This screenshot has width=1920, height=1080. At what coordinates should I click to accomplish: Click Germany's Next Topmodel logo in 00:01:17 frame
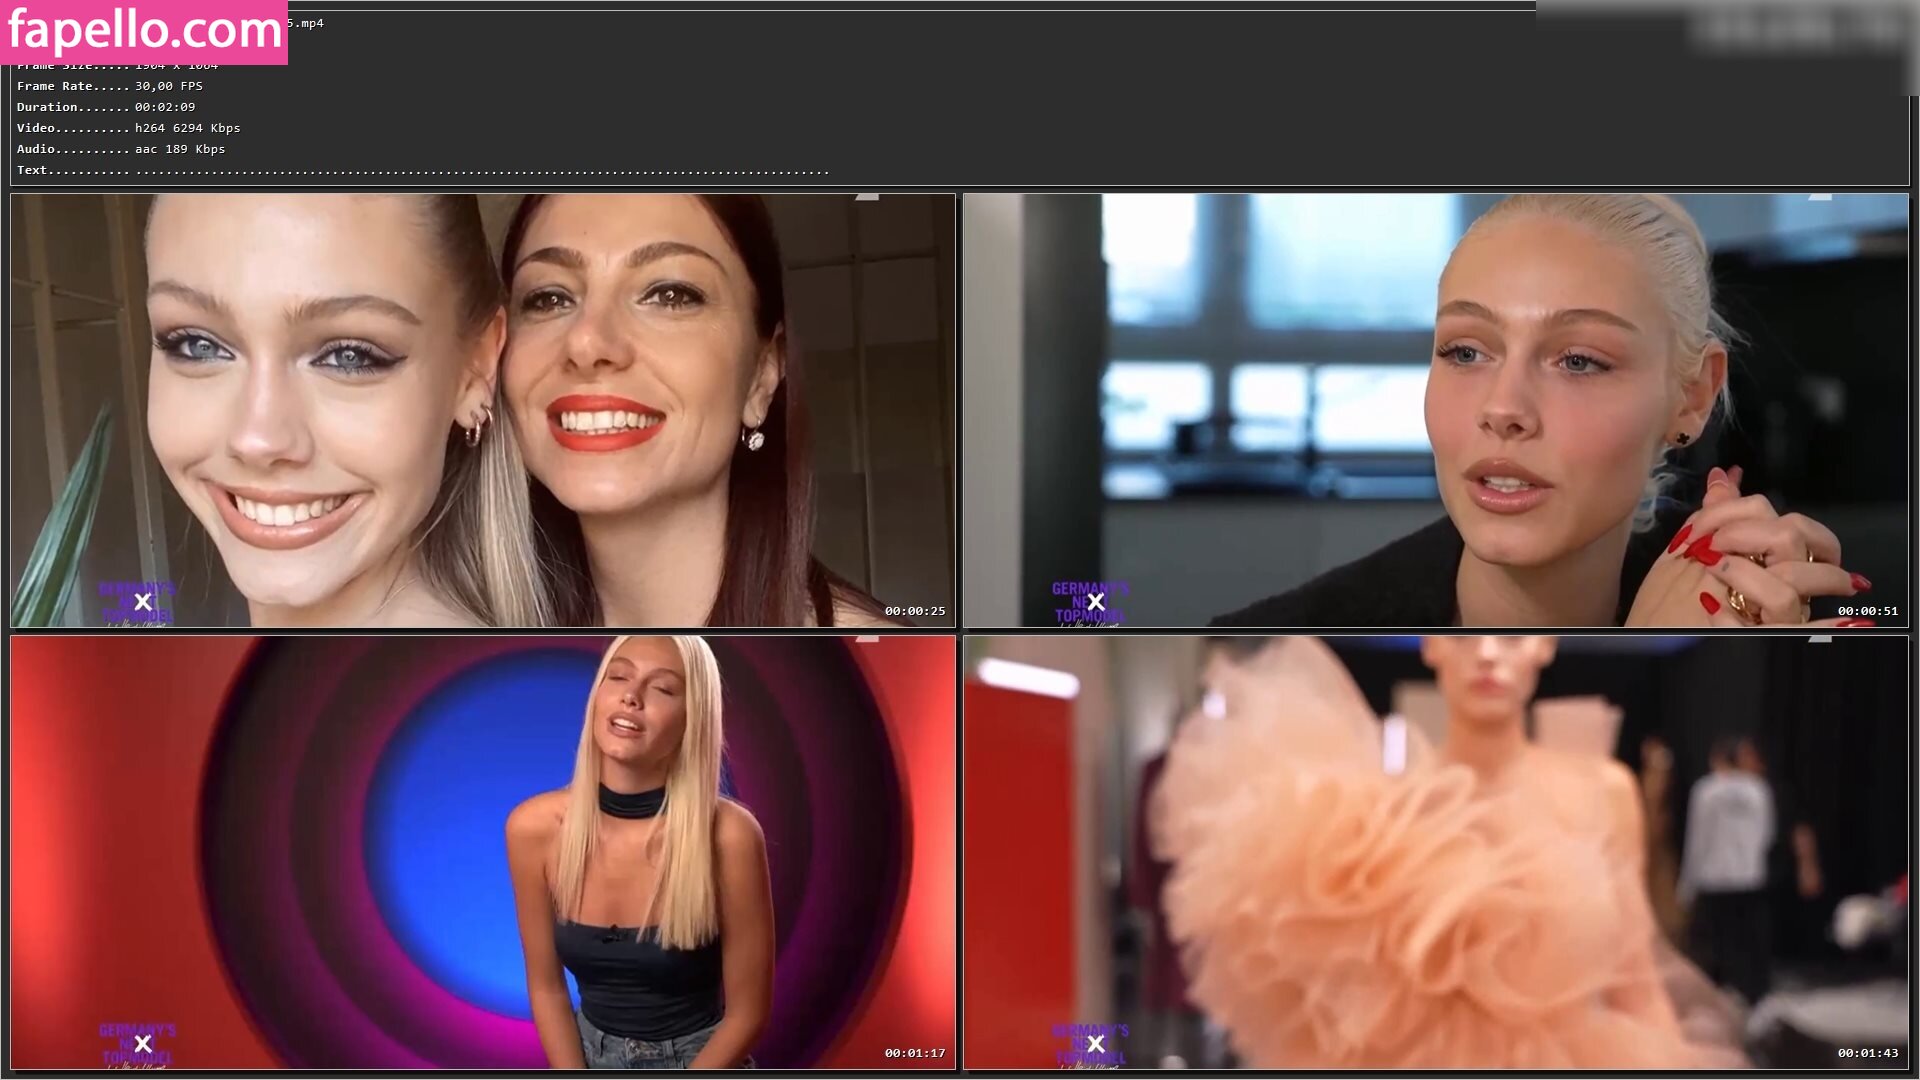tap(137, 1031)
